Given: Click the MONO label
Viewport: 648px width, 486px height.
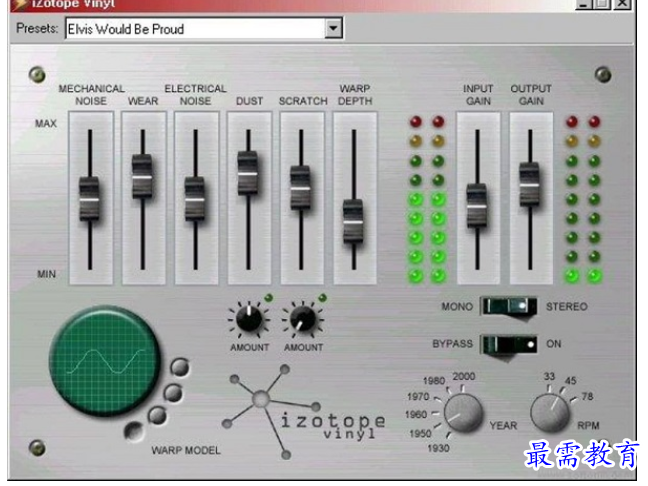Looking at the screenshot, I should point(457,307).
